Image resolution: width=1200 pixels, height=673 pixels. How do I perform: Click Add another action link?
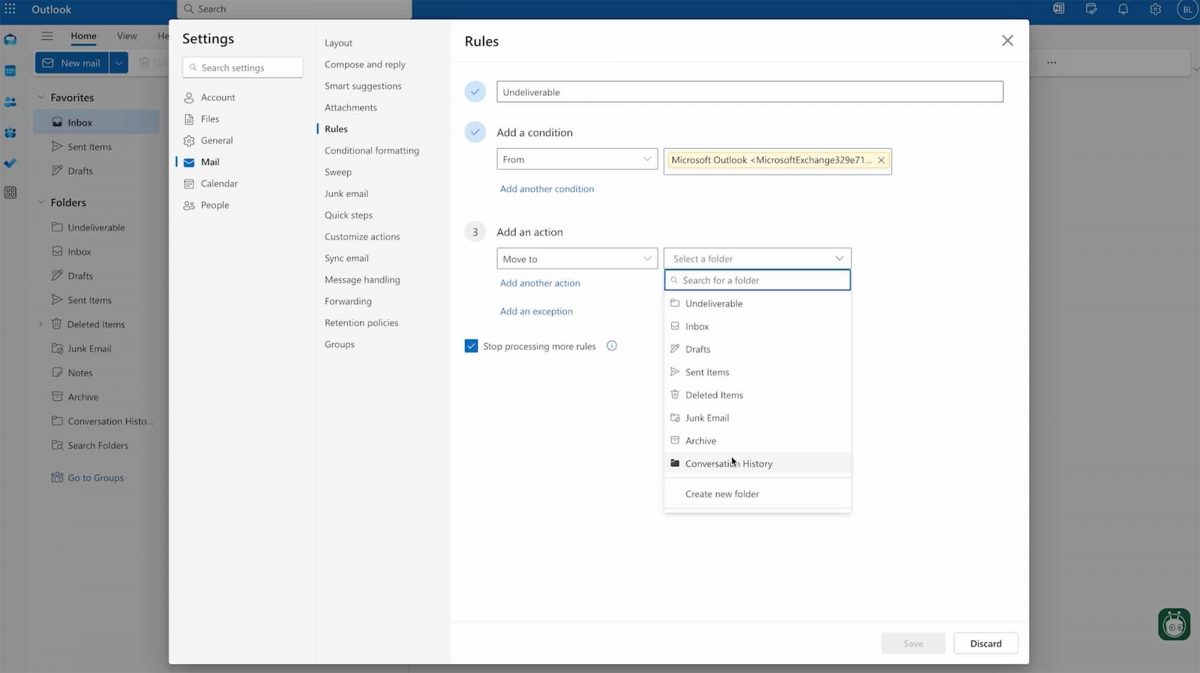pos(540,283)
